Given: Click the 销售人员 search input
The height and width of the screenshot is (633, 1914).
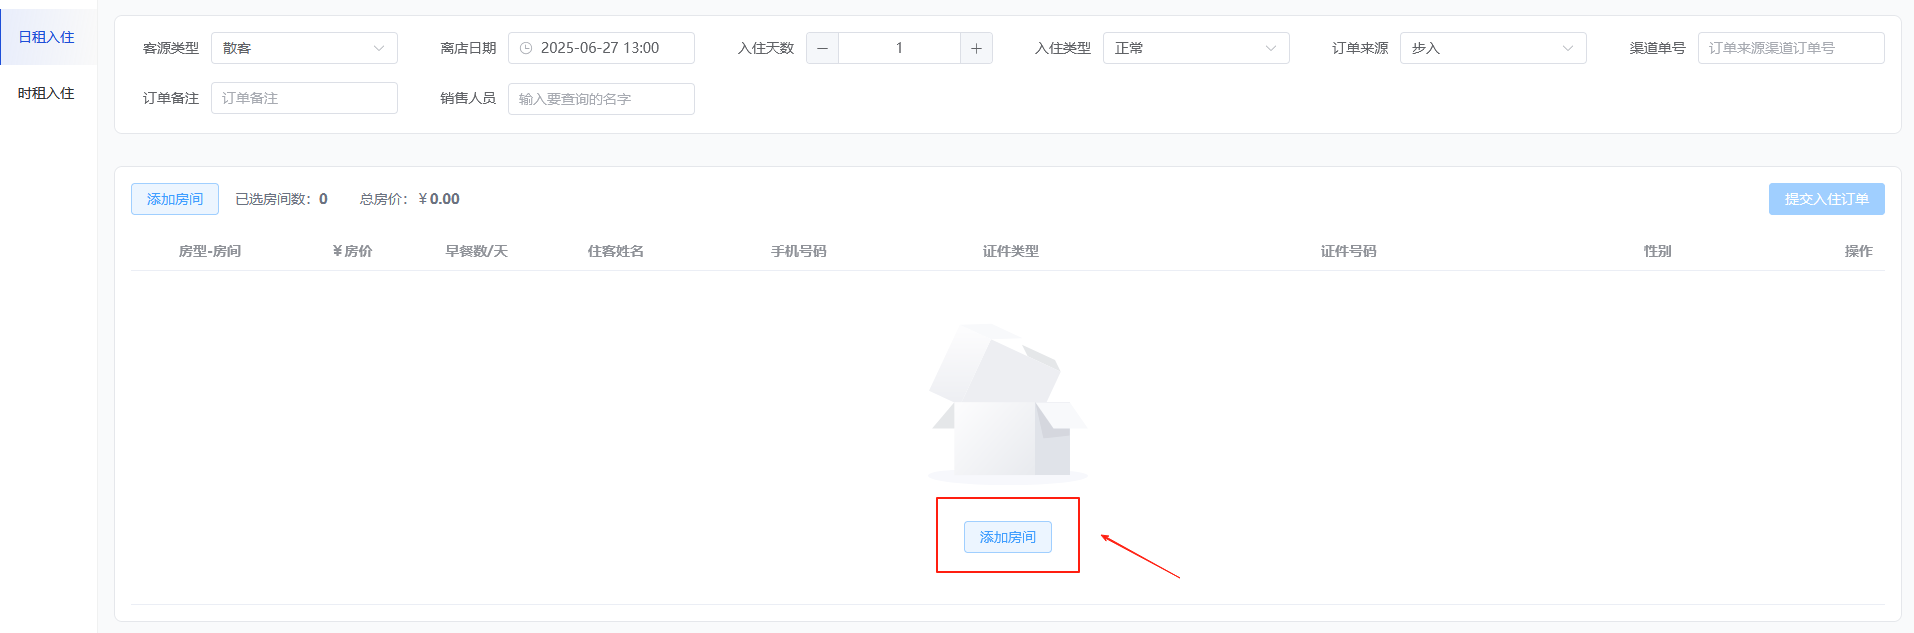Looking at the screenshot, I should click(x=601, y=99).
